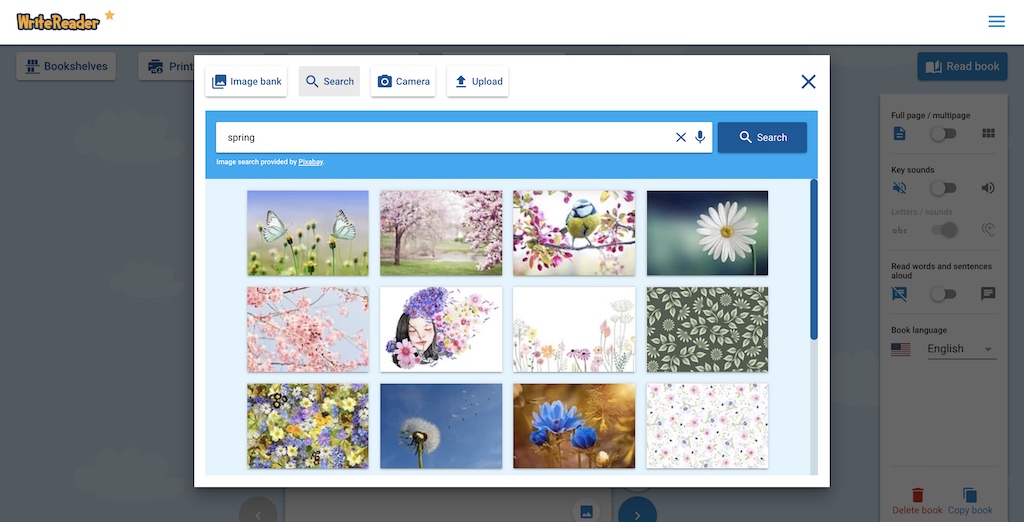Toggle Read words and sentences aloud switch
Image resolution: width=1024 pixels, height=522 pixels.
click(x=944, y=294)
